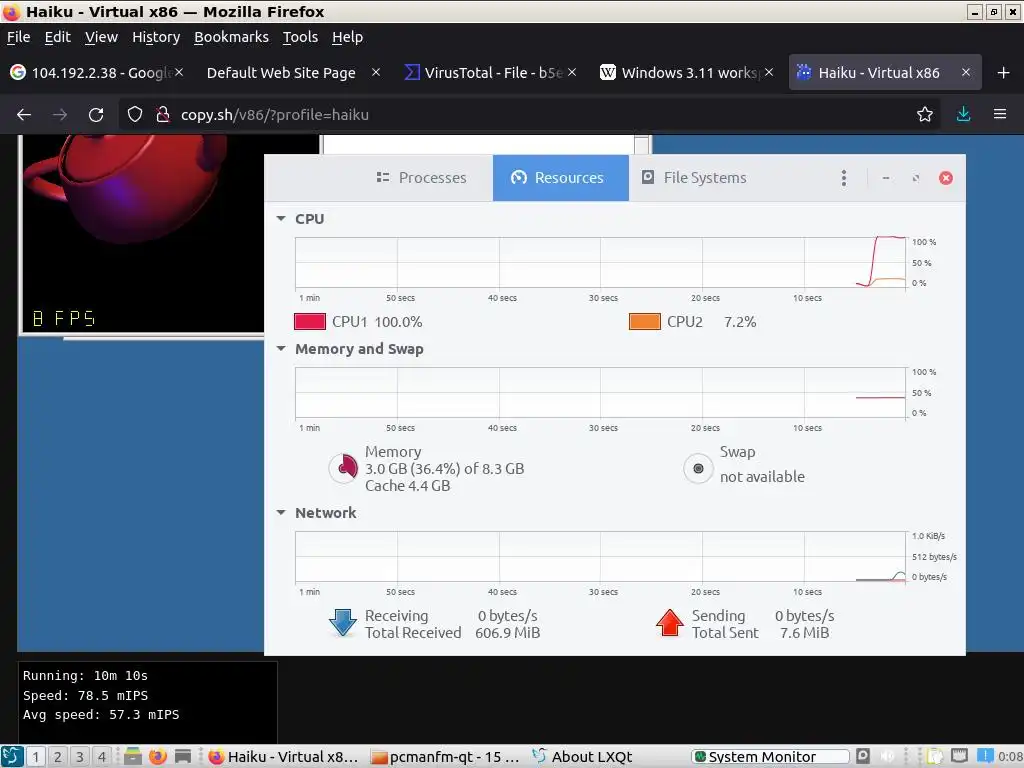Open Firefox View menu
The width and height of the screenshot is (1024, 768).
(101, 37)
